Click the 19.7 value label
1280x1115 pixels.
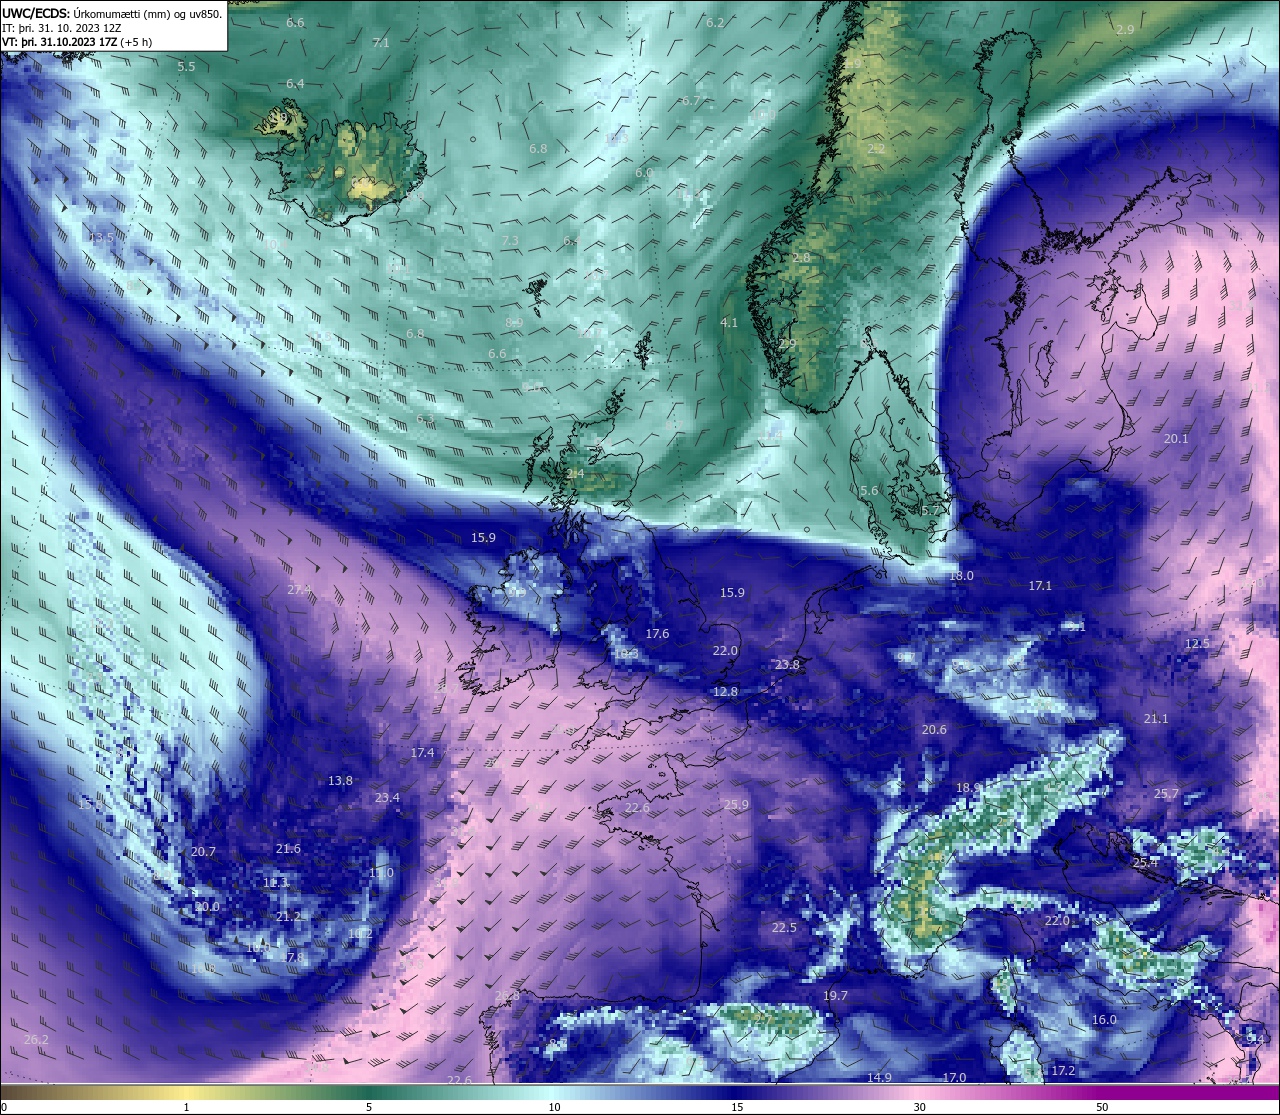pyautogui.click(x=835, y=996)
